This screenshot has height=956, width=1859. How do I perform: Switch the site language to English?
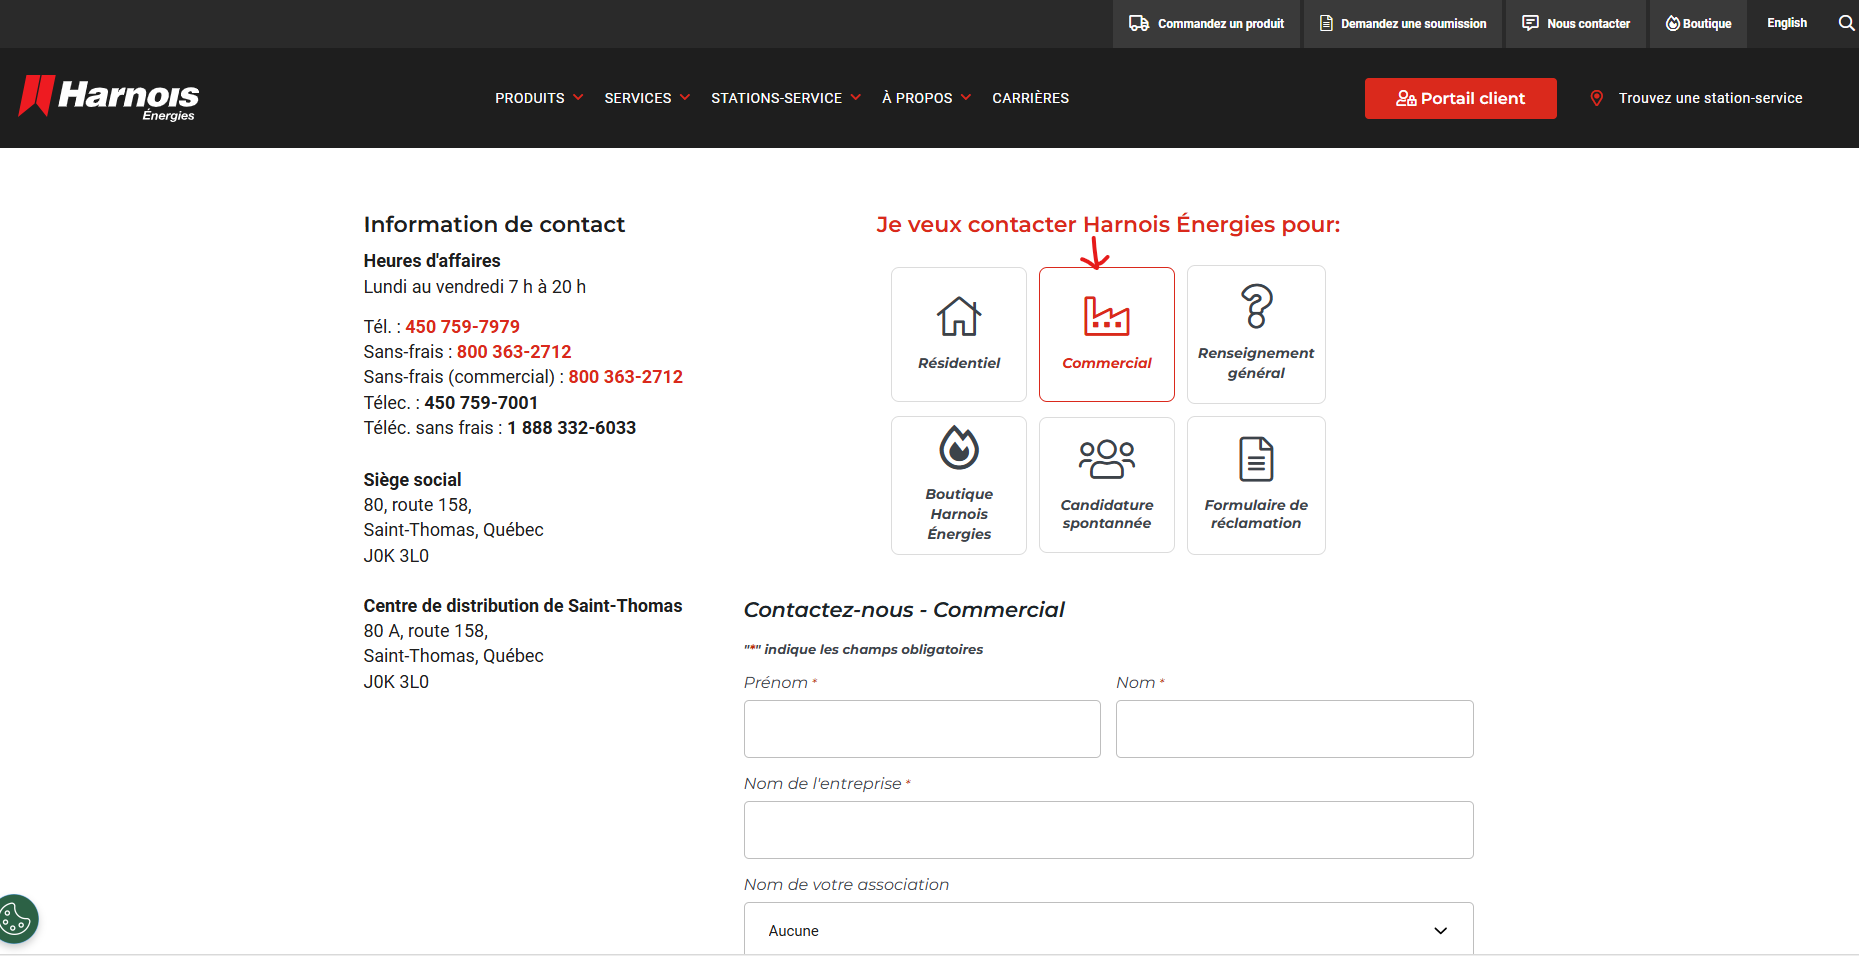tap(1786, 23)
